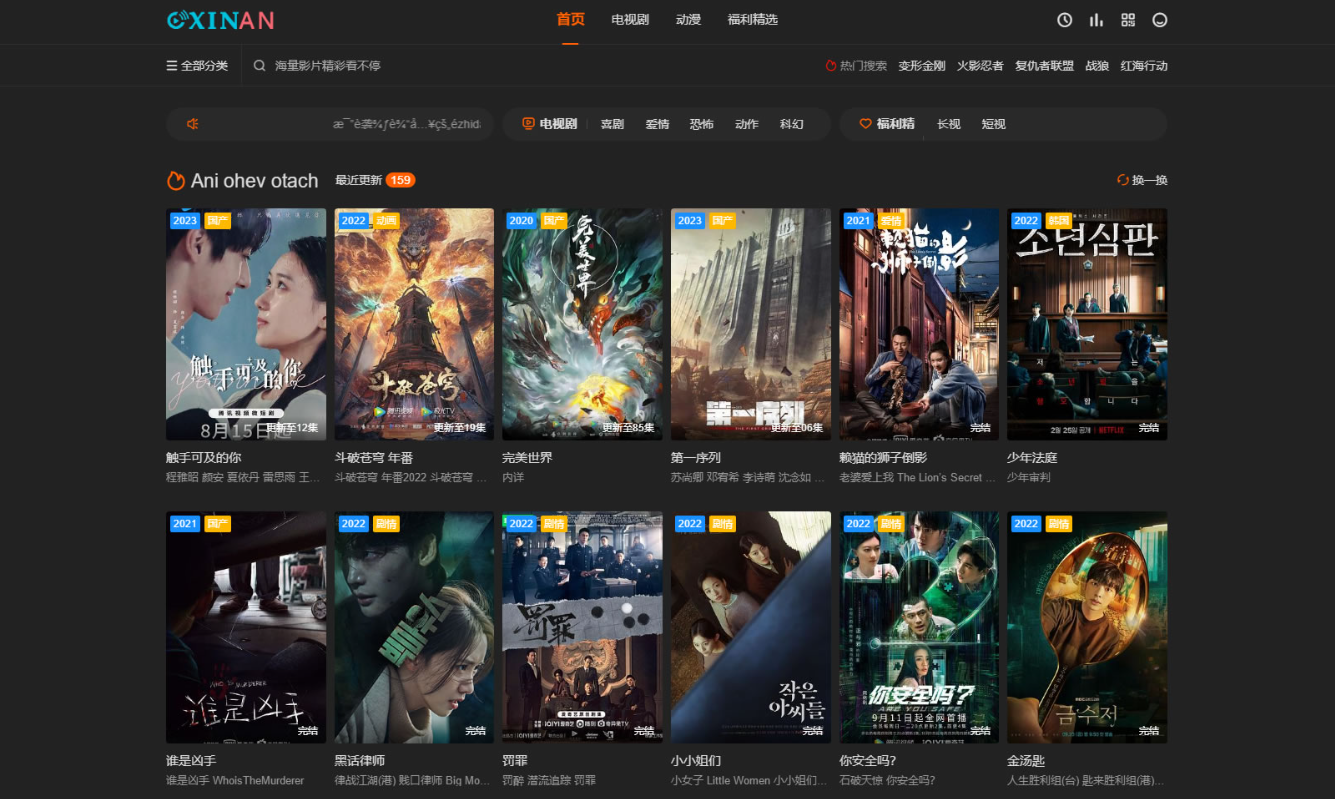Open 全部分类 category menu

pos(197,66)
